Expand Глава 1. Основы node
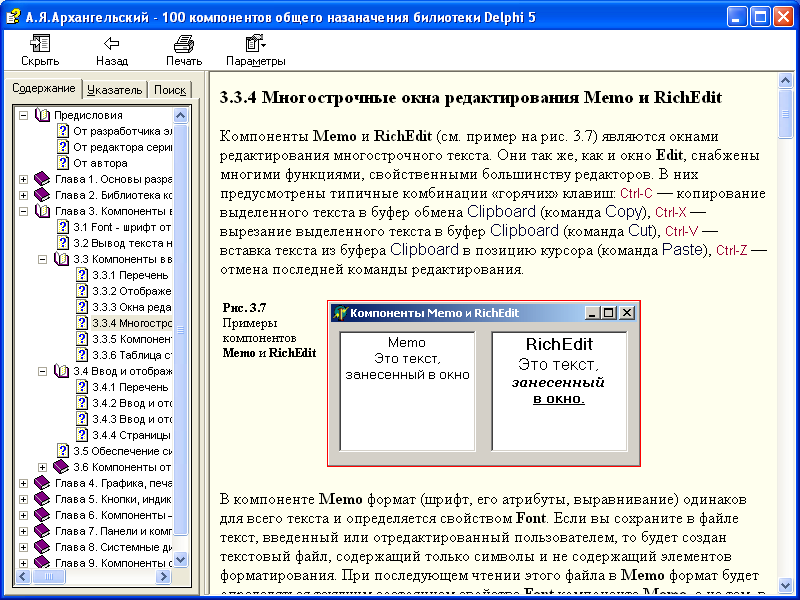Screen dimensions: 800x600 [23, 179]
